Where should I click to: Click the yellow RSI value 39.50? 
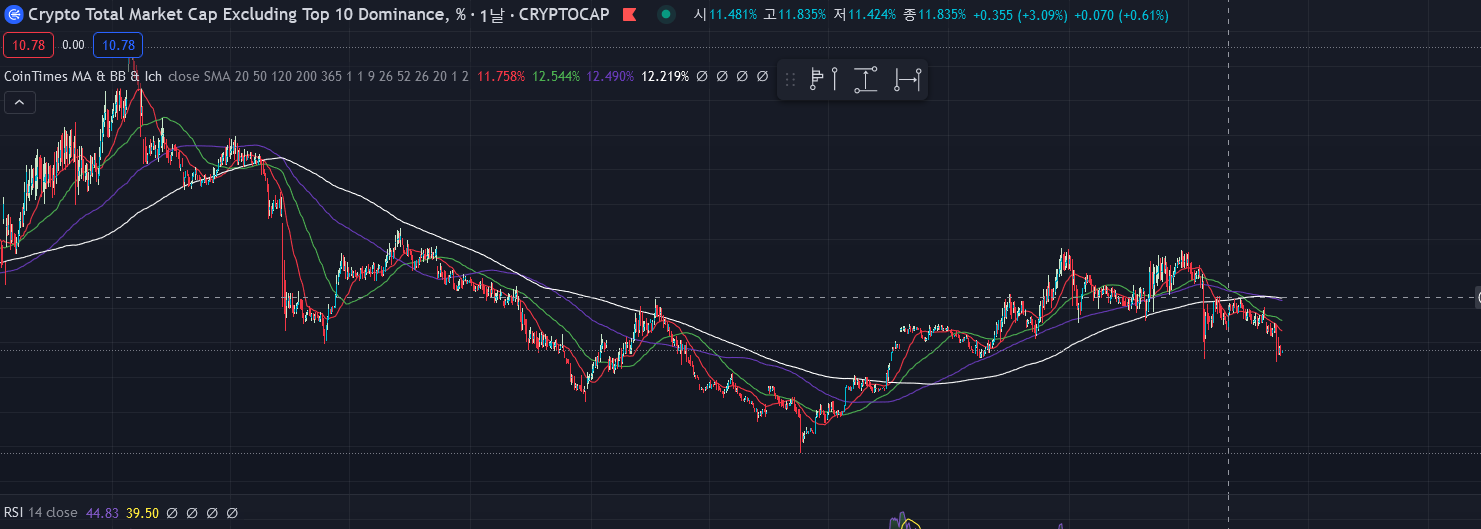point(142,513)
